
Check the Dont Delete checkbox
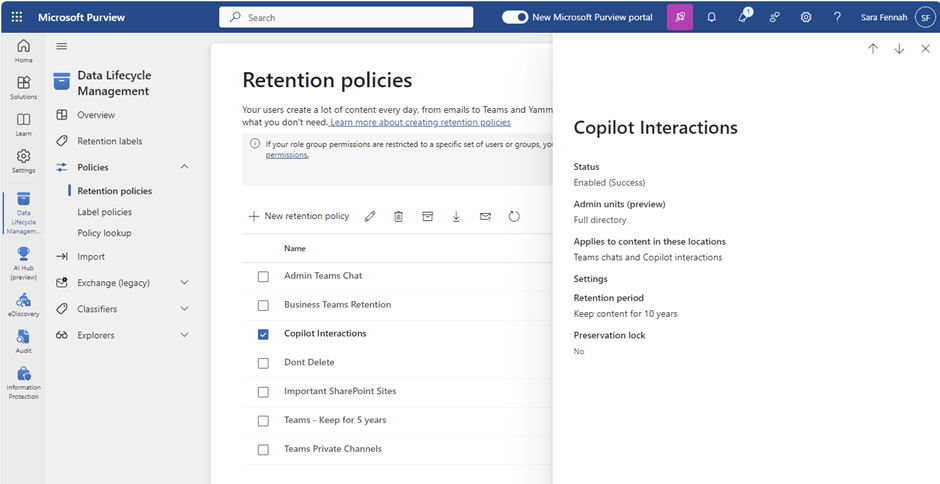263,363
